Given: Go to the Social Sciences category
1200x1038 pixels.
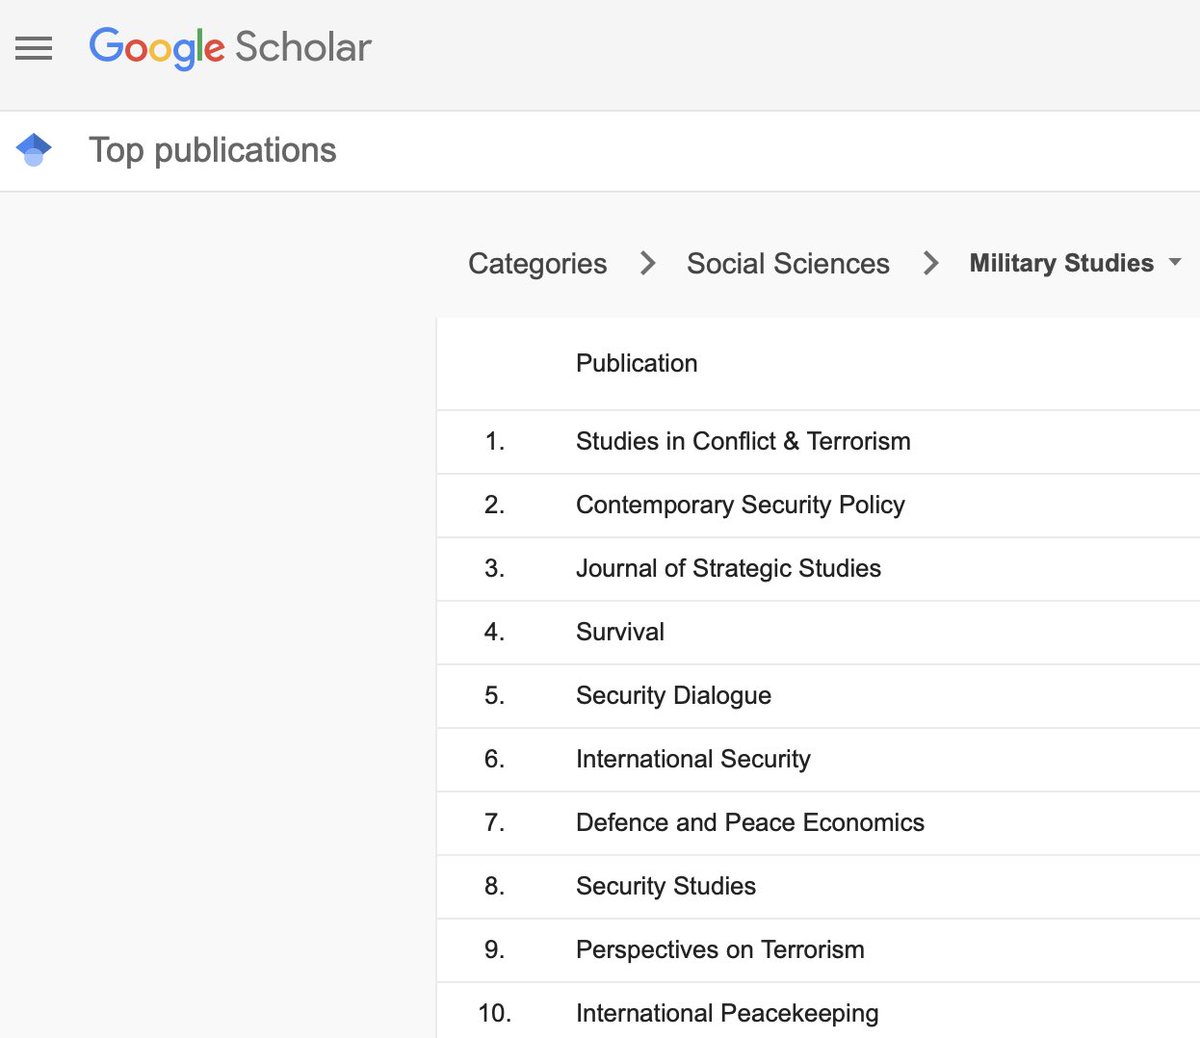Looking at the screenshot, I should point(787,263).
